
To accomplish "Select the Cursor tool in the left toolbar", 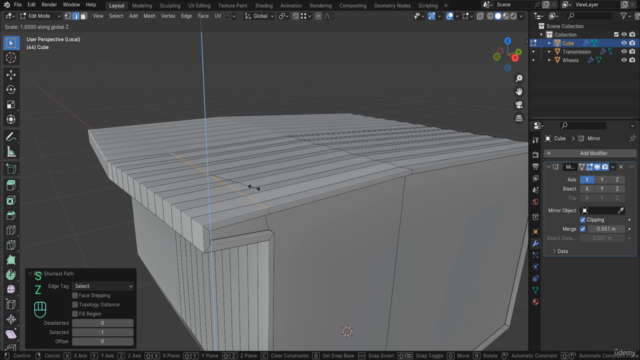I will (11, 58).
